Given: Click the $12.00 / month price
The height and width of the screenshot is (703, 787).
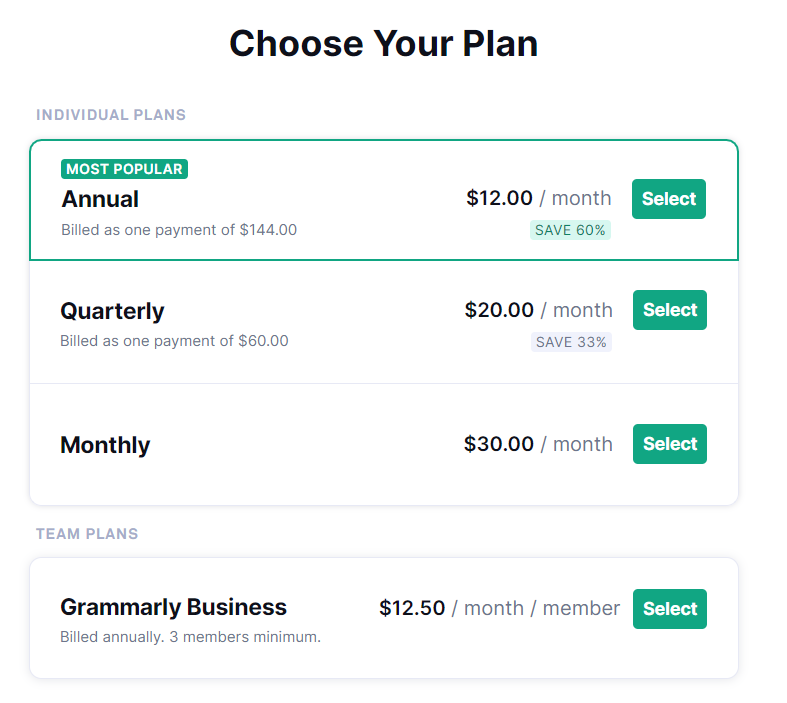Looking at the screenshot, I should tap(539, 198).
